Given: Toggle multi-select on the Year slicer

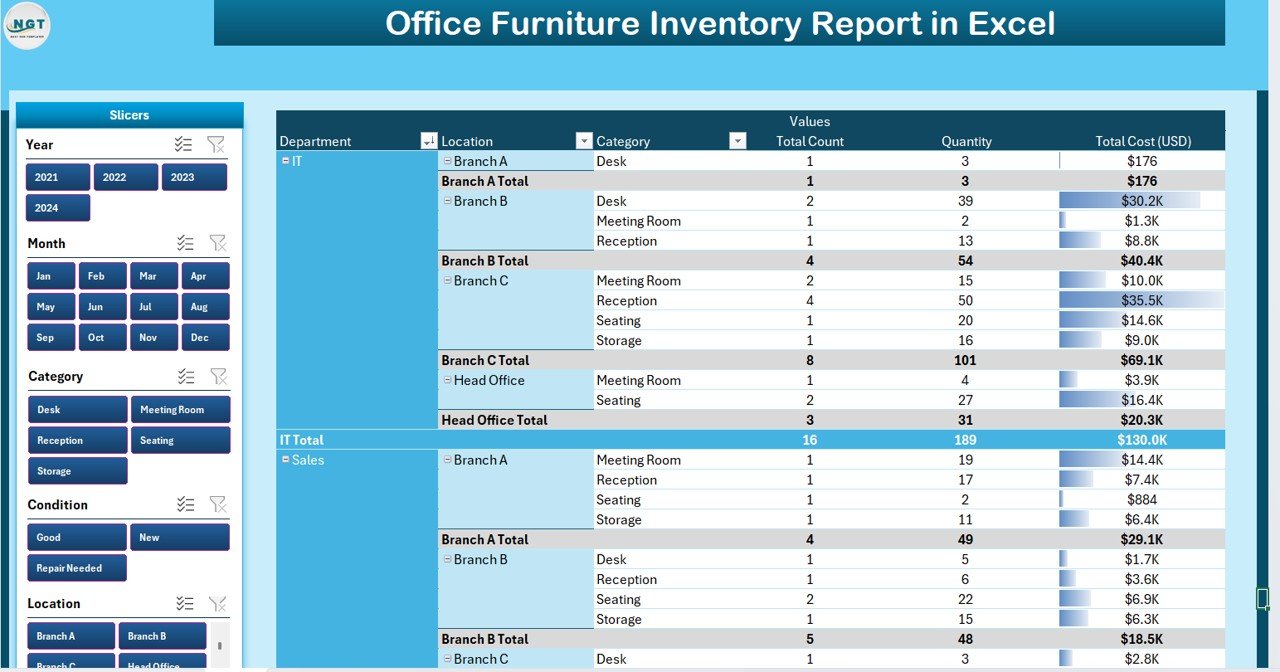Looking at the screenshot, I should click(183, 145).
